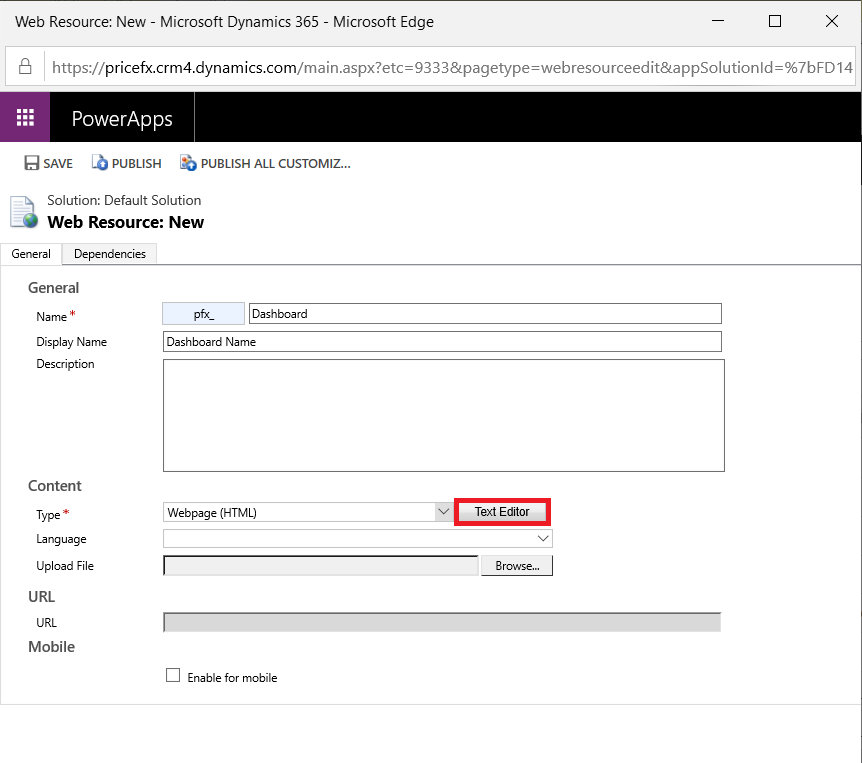The image size is (862, 763).
Task: Open the Text Editor button
Action: pos(502,512)
